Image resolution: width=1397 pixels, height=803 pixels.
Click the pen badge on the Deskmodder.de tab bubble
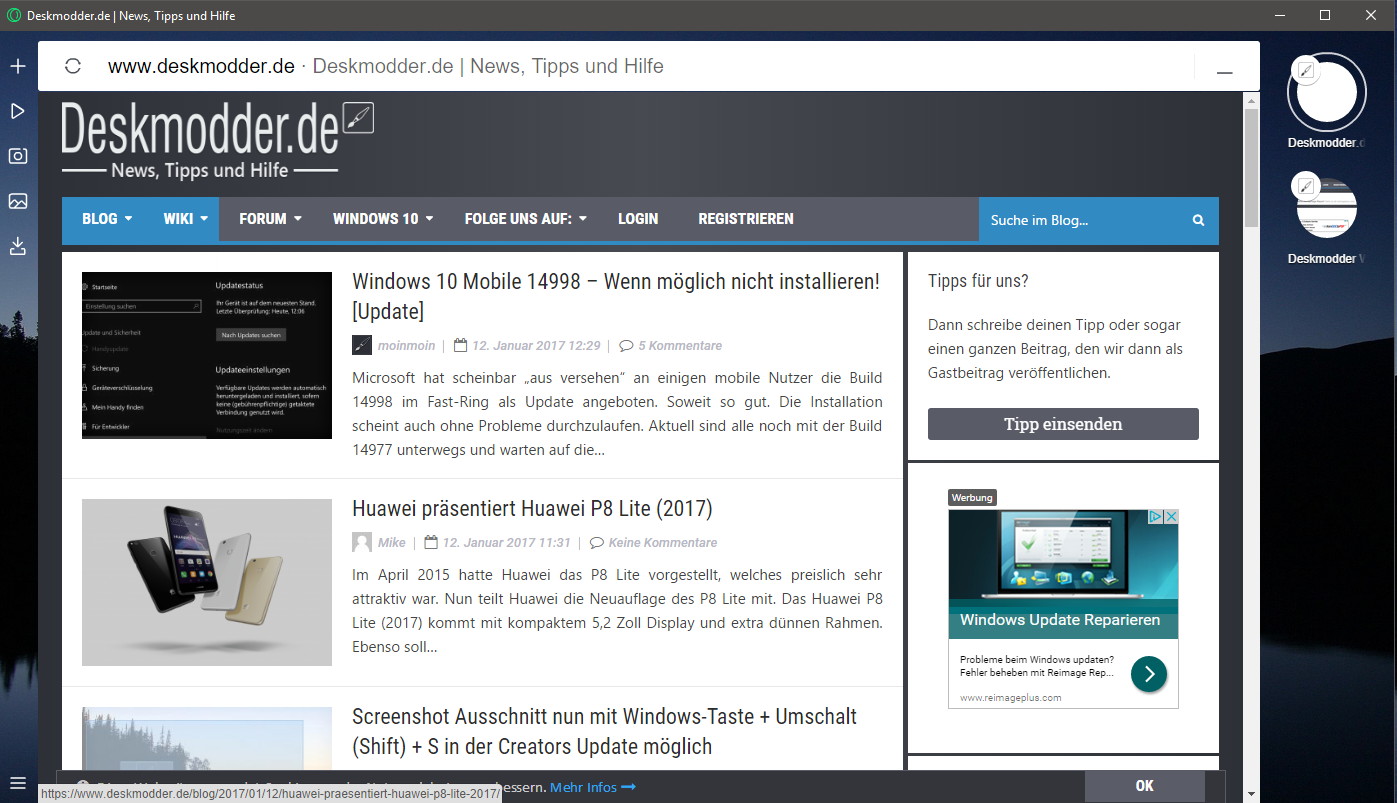coord(1305,70)
